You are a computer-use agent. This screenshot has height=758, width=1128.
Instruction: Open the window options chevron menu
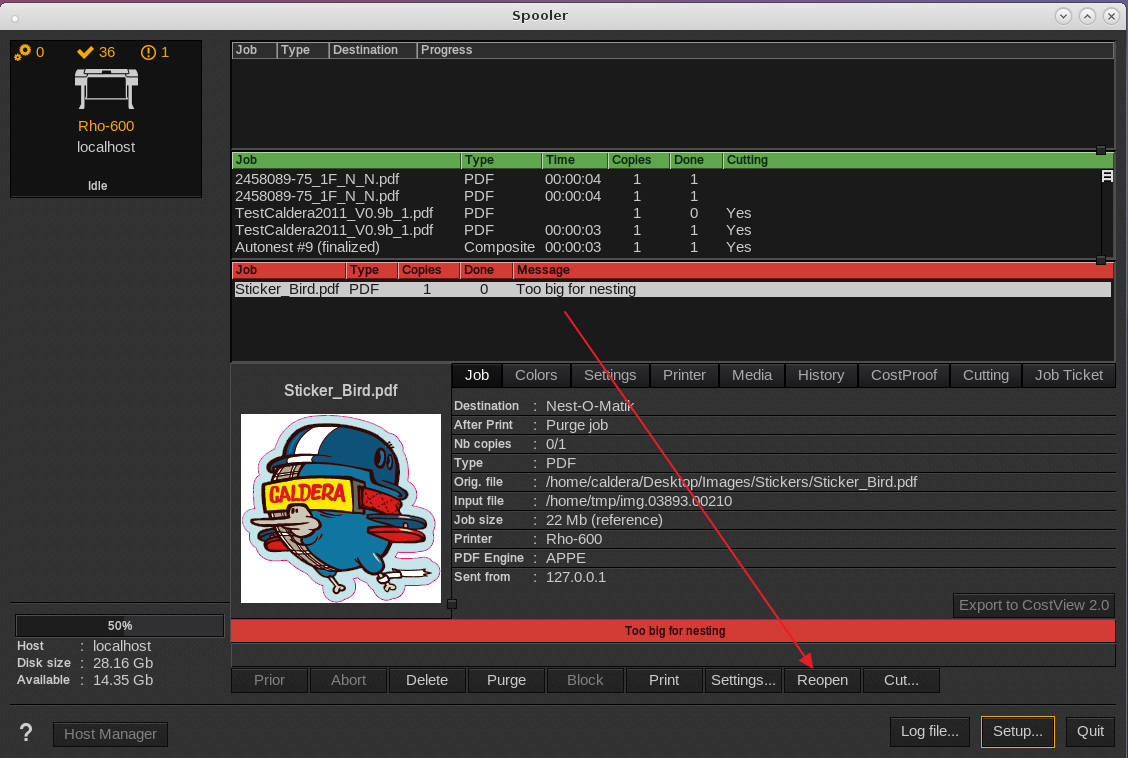[x=1062, y=15]
